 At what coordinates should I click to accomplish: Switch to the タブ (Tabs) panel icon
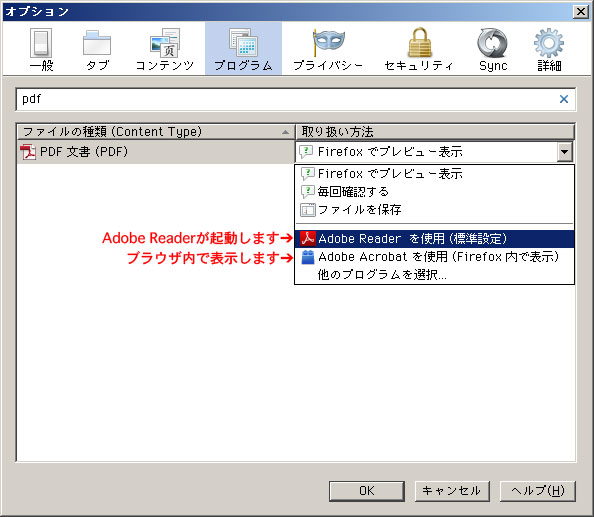click(x=97, y=49)
